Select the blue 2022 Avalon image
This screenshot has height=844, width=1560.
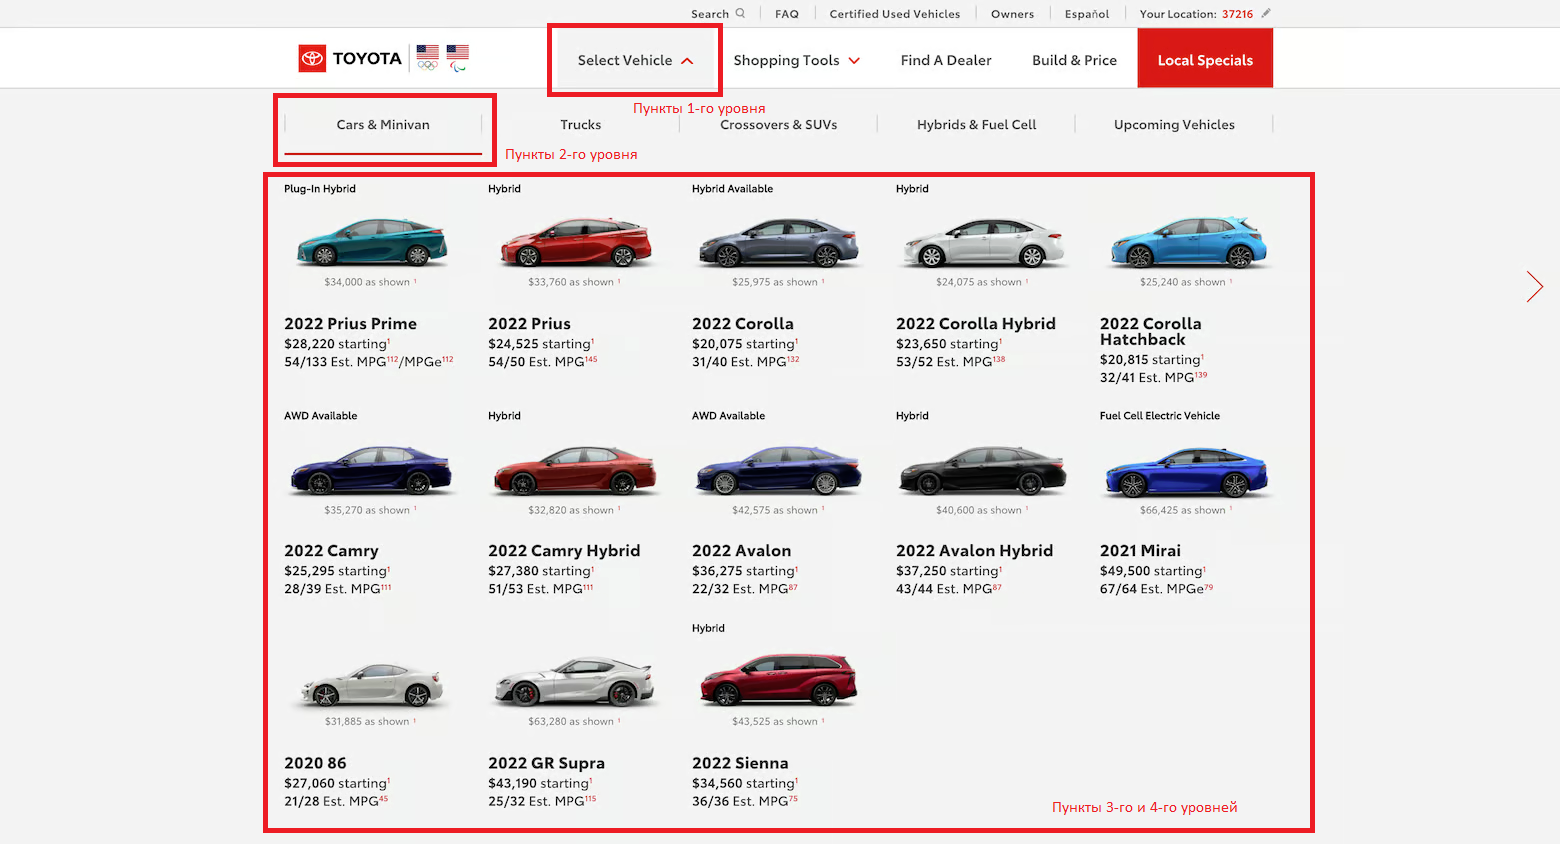click(x=779, y=470)
